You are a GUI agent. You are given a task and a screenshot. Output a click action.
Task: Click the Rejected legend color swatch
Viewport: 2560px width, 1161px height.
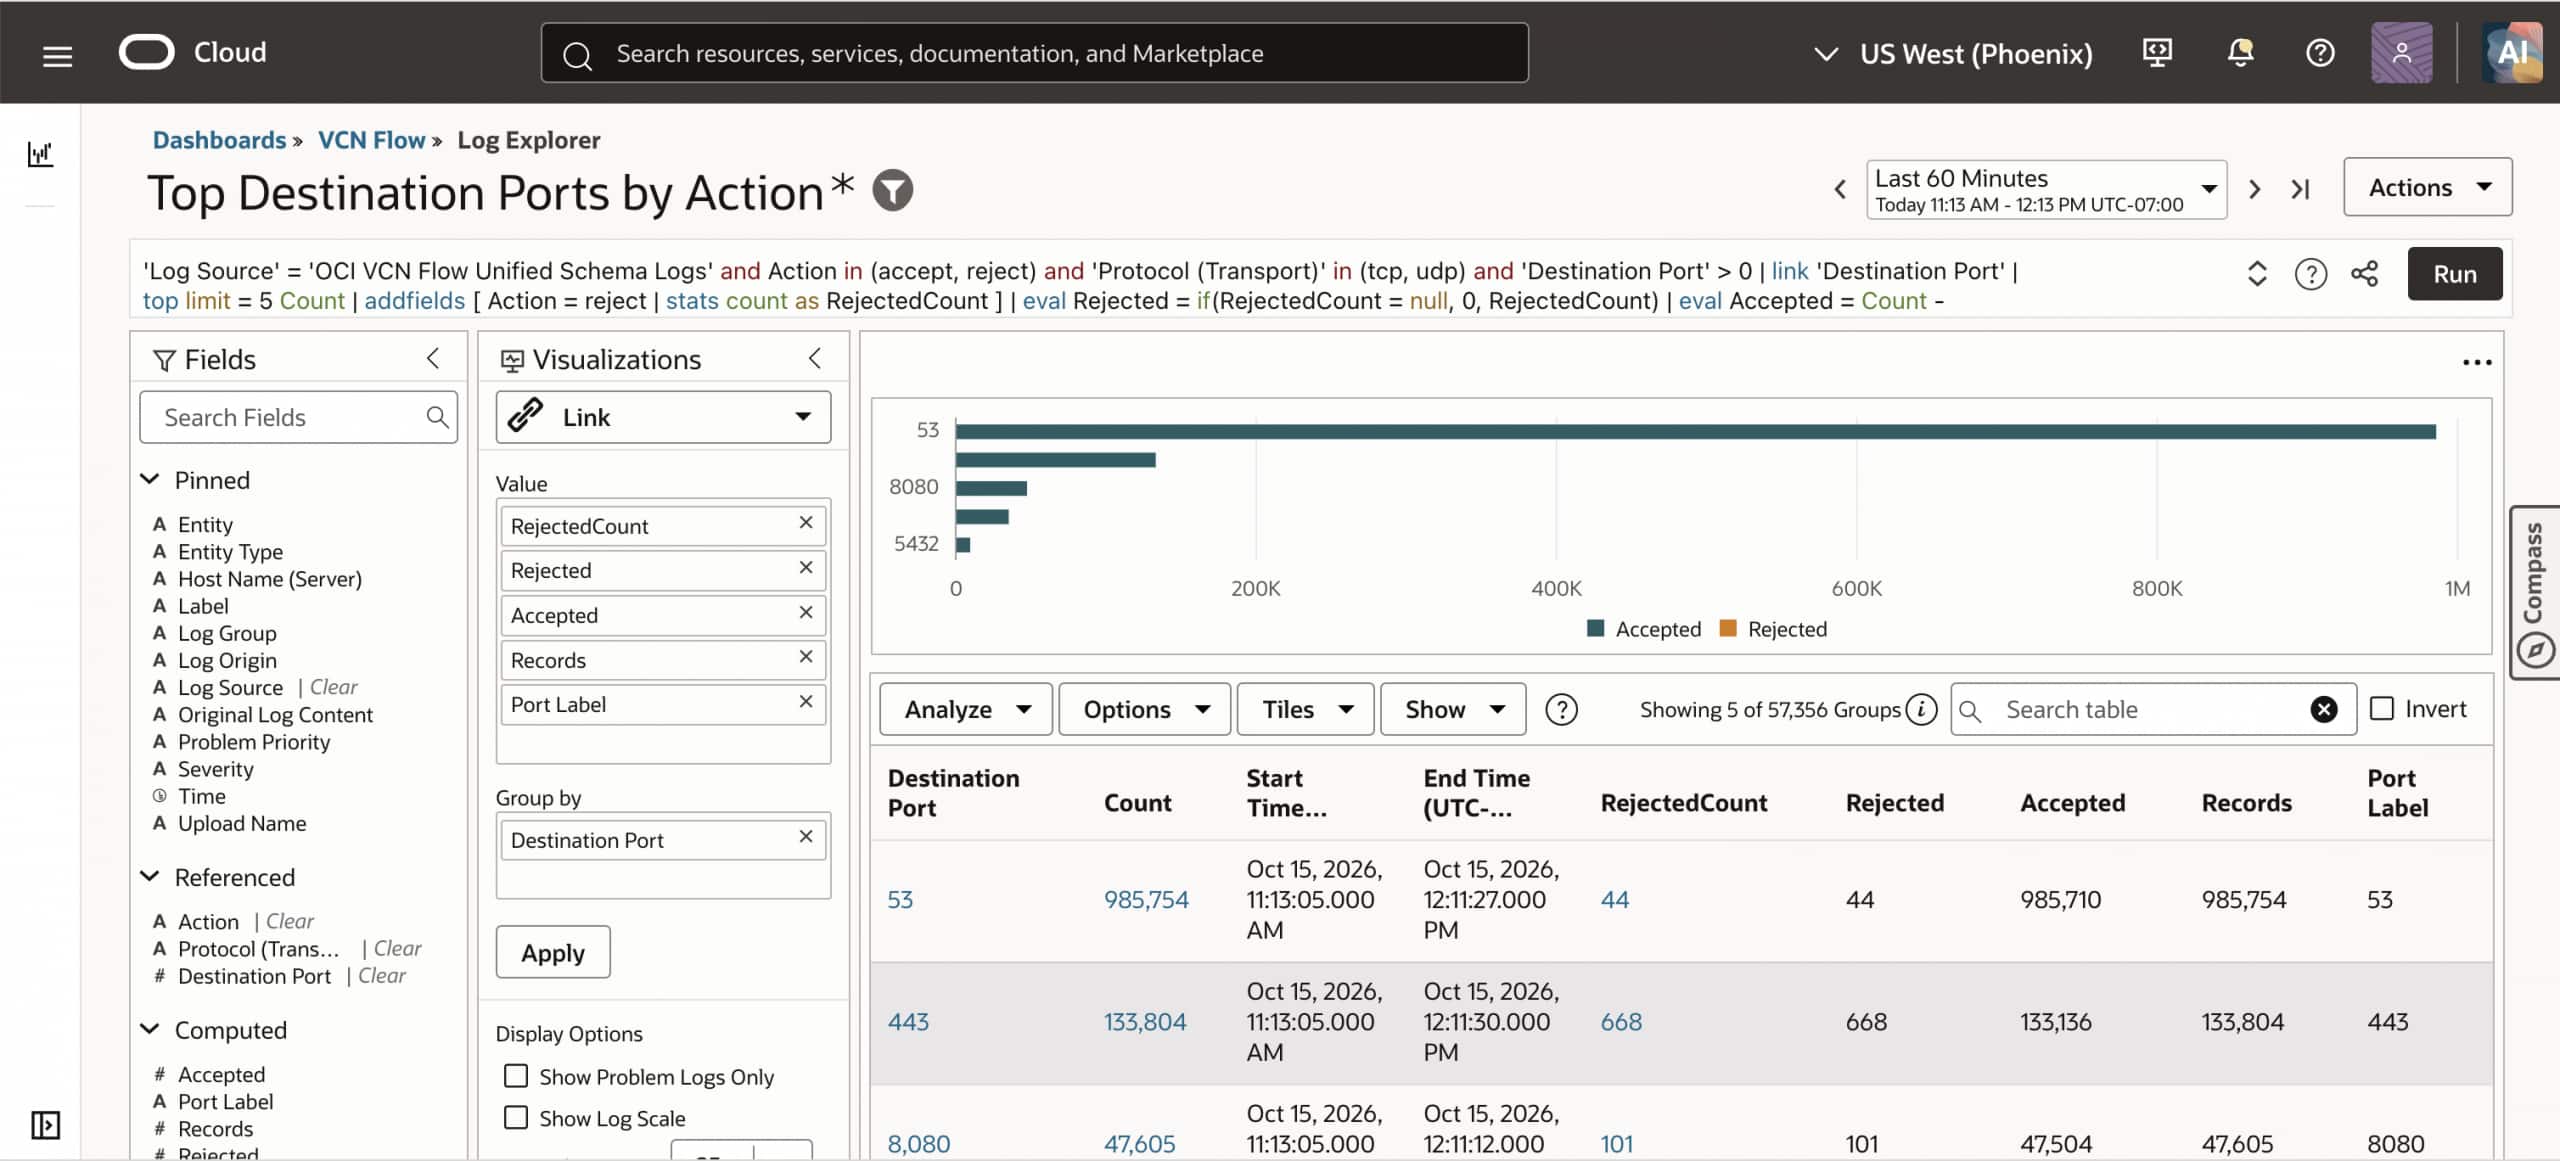[x=1727, y=628]
